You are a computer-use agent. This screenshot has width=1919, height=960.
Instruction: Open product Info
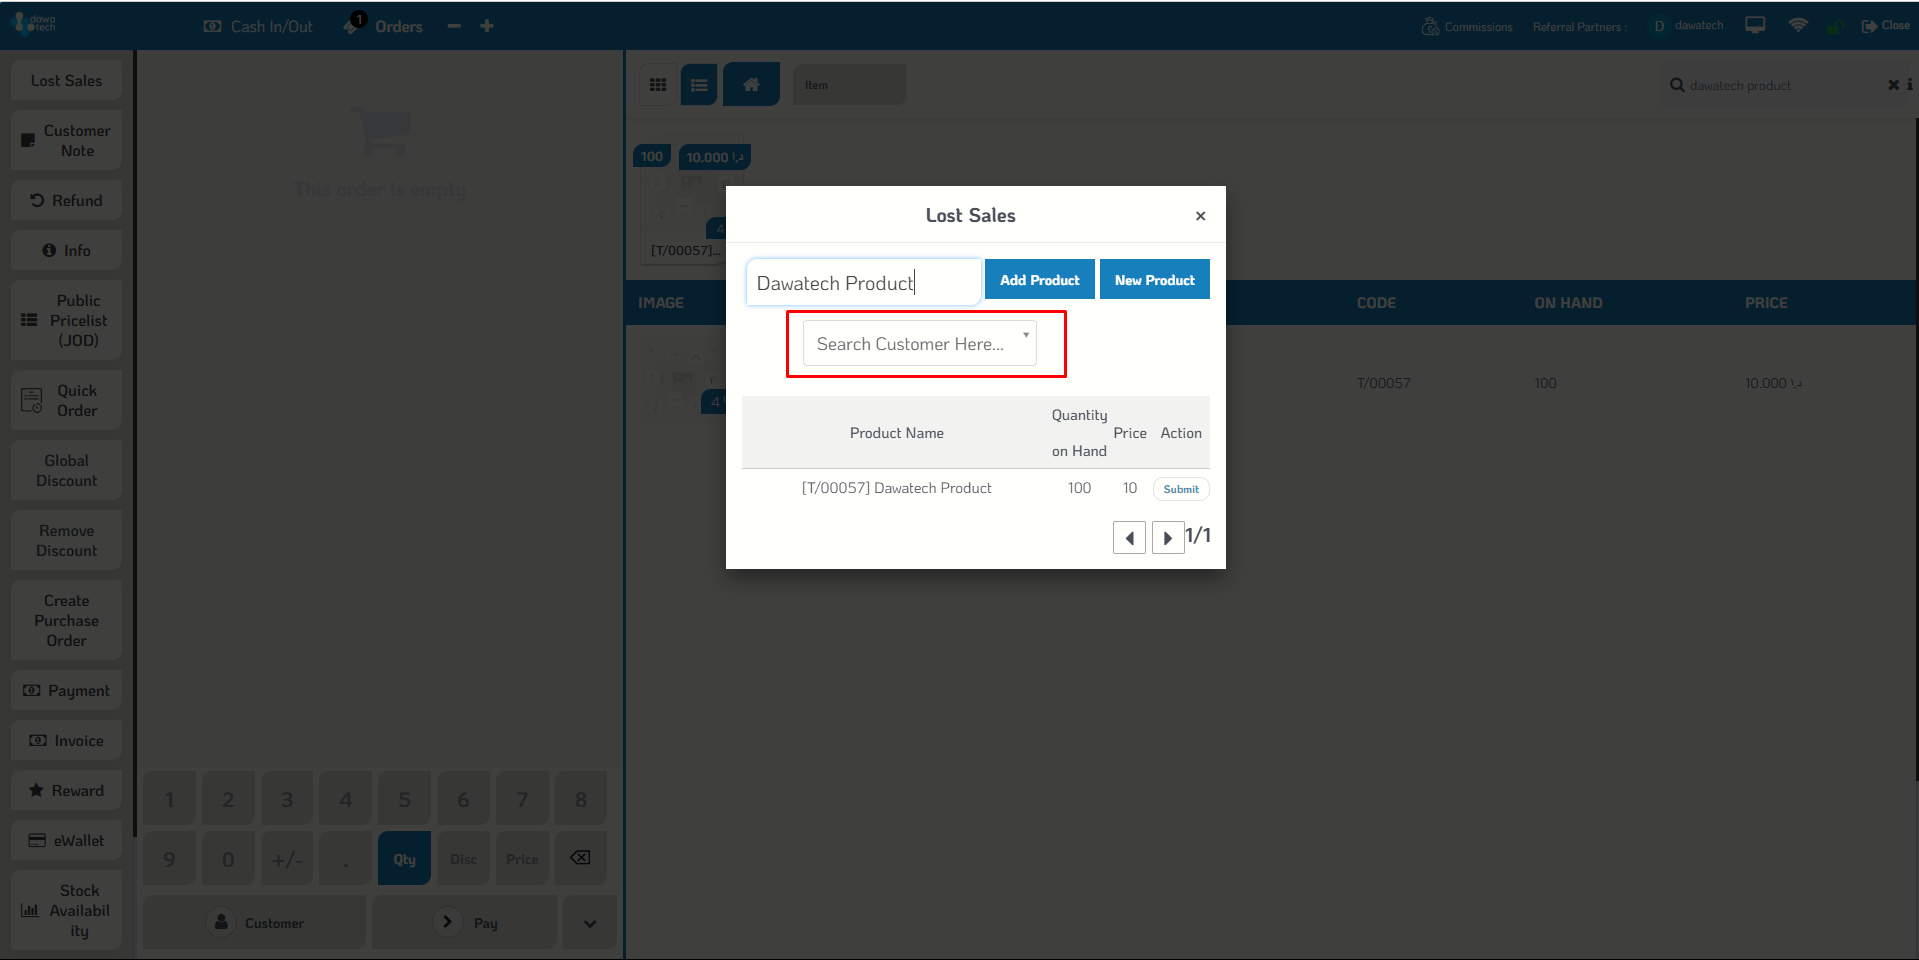click(x=66, y=250)
